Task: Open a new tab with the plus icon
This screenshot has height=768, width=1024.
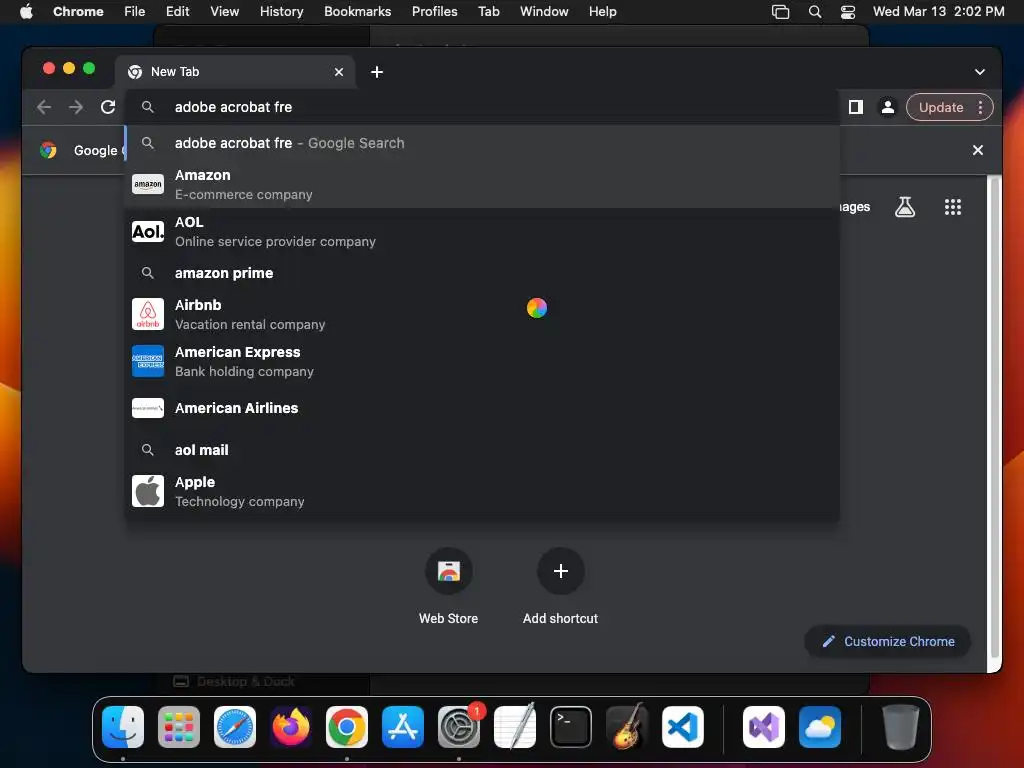Action: 377,72
